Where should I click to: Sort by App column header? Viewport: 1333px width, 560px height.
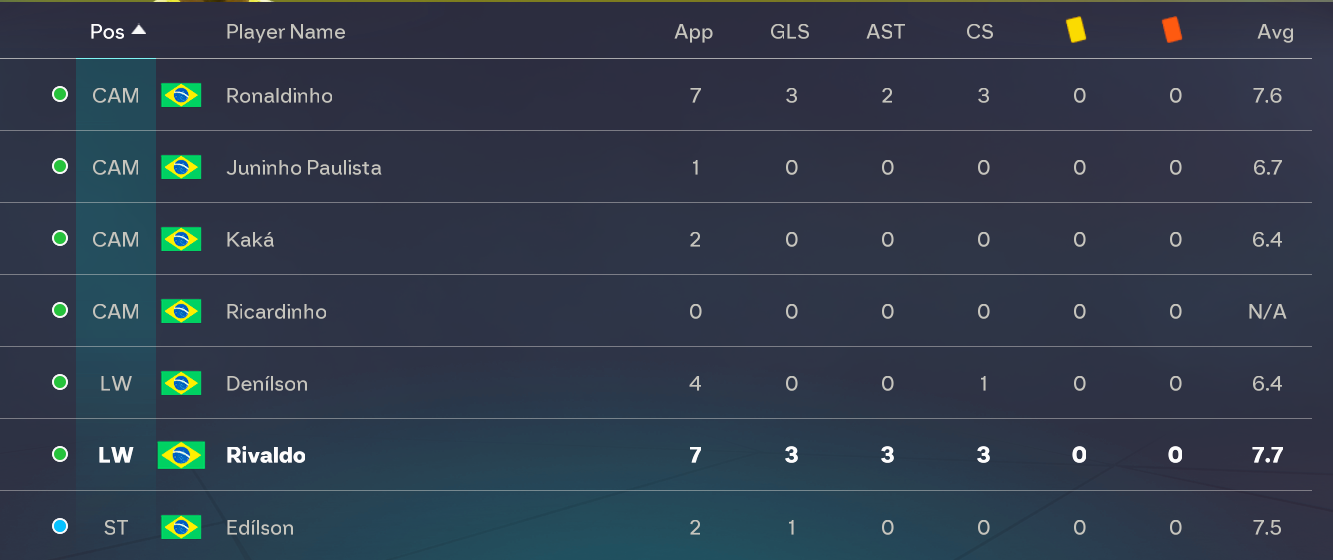click(x=694, y=32)
